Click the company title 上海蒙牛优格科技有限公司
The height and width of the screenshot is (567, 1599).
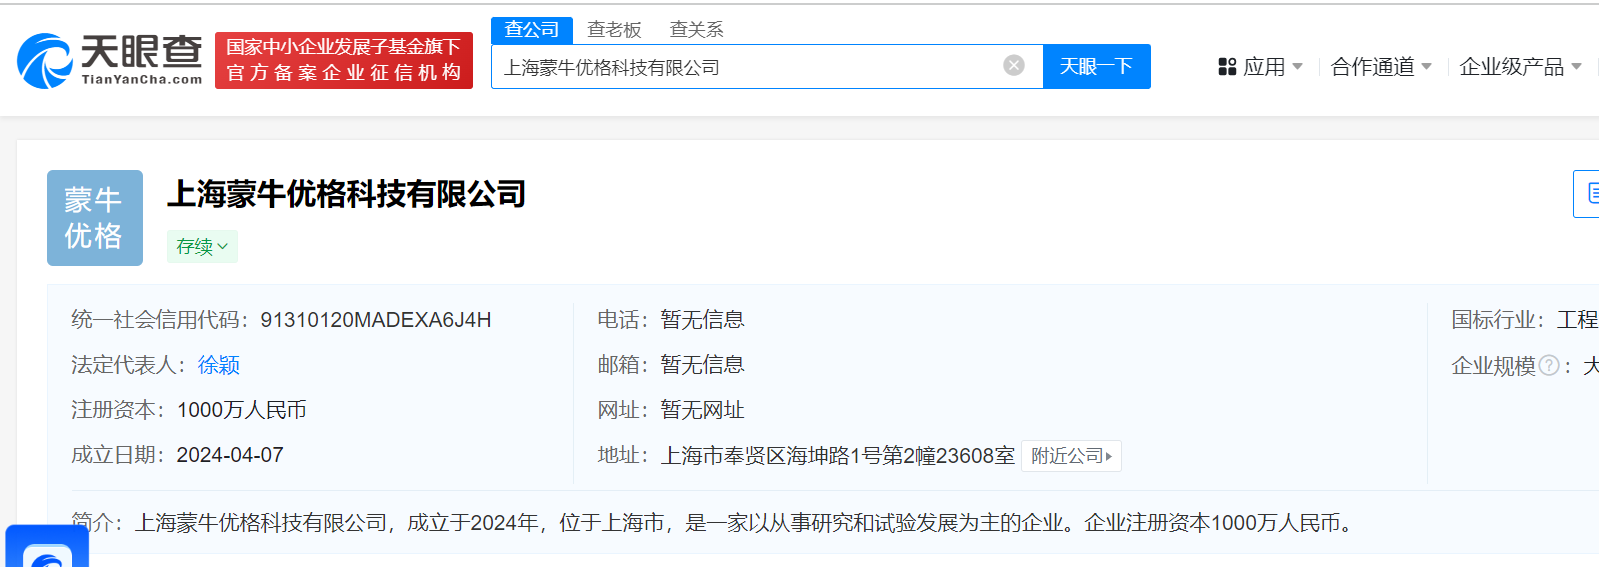point(346,194)
